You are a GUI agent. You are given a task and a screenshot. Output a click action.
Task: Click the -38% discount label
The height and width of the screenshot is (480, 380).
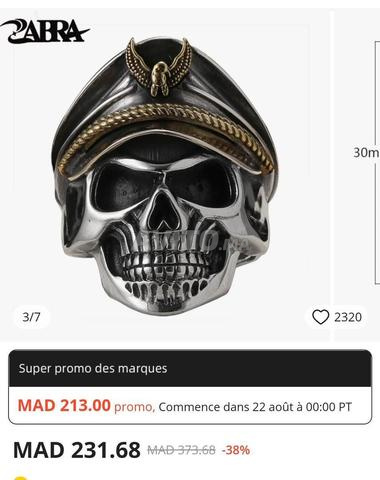(x=236, y=450)
